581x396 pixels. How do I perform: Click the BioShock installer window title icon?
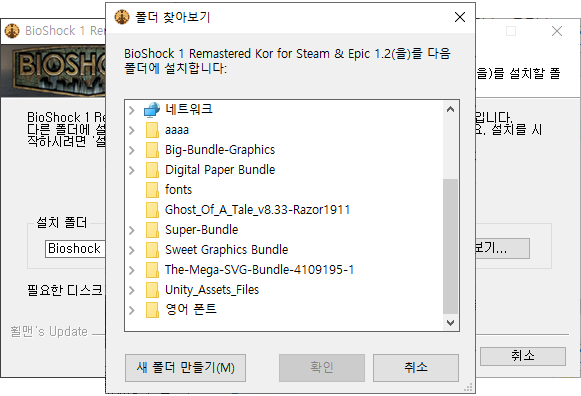[x=12, y=31]
